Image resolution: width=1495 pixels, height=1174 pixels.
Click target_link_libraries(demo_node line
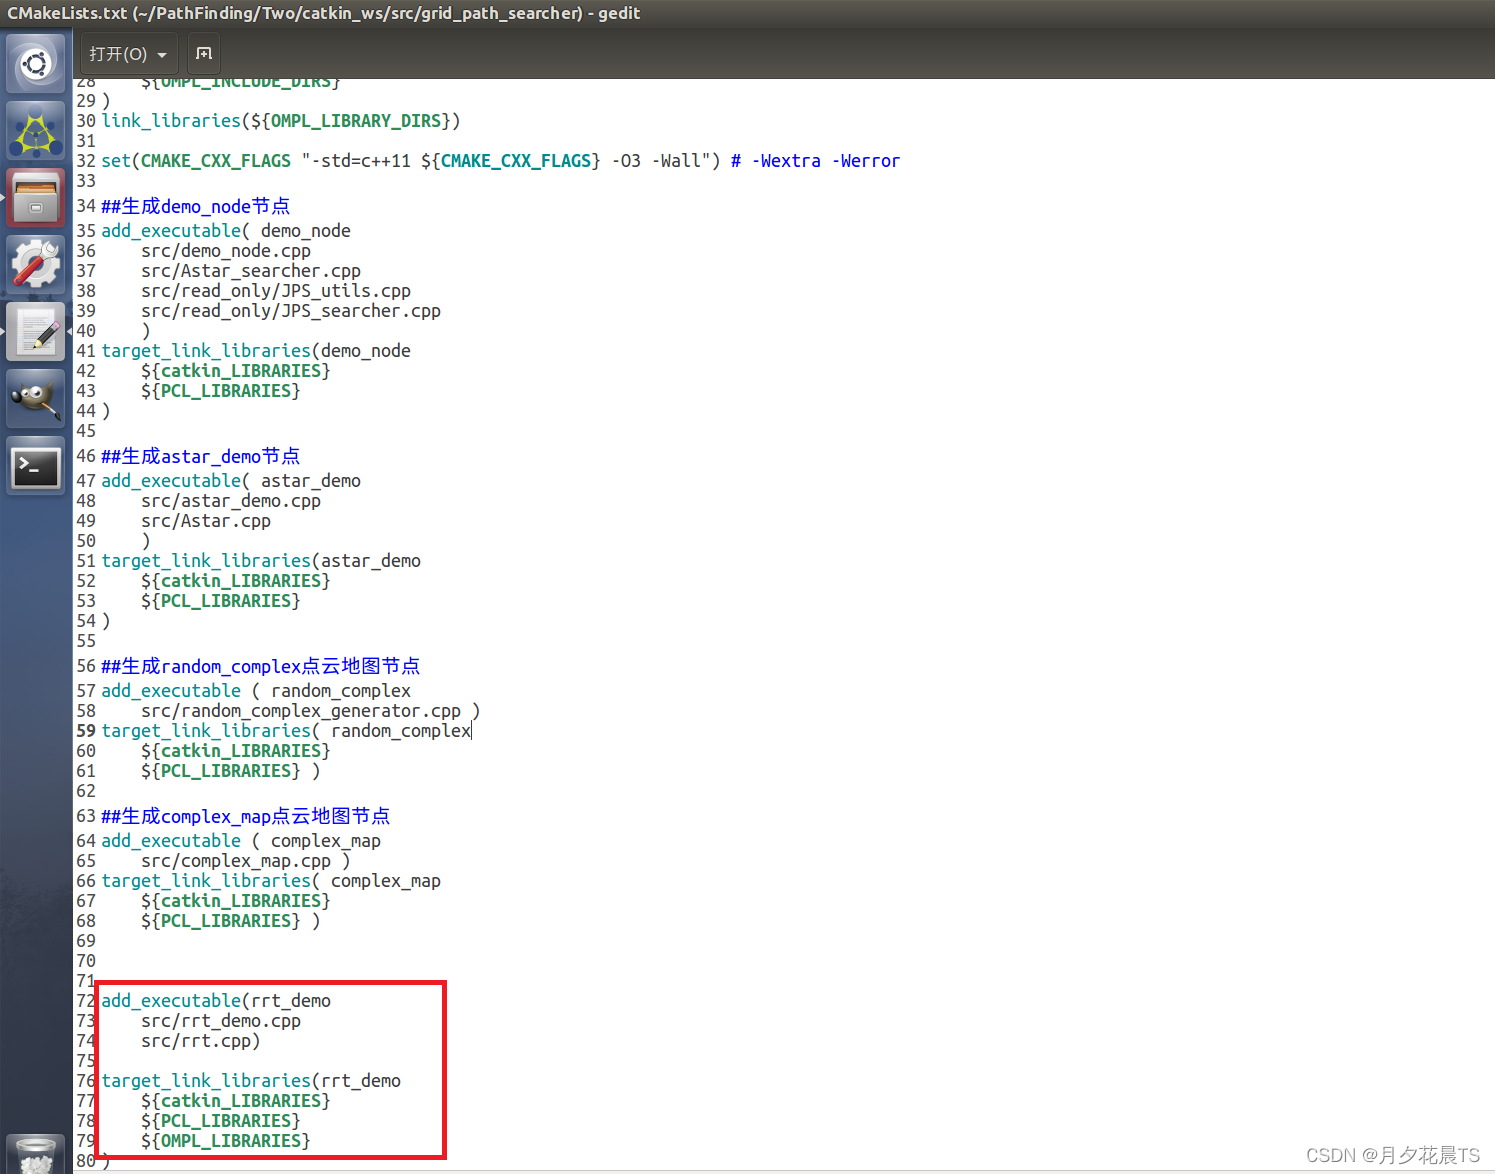pos(256,351)
